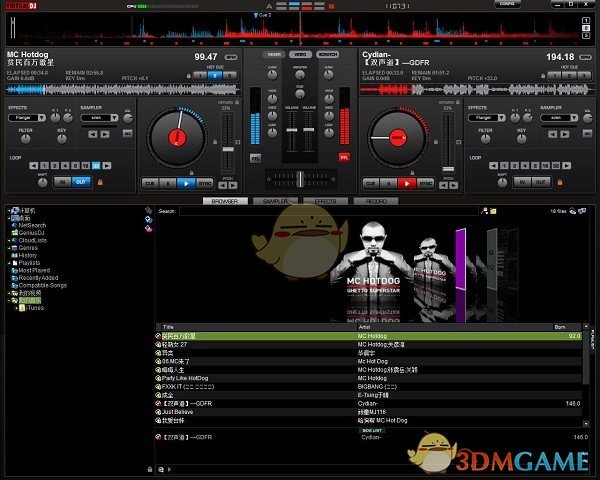Click the lock icon left of left deck's hot cues
The height and width of the screenshot is (480, 600).
tap(189, 76)
